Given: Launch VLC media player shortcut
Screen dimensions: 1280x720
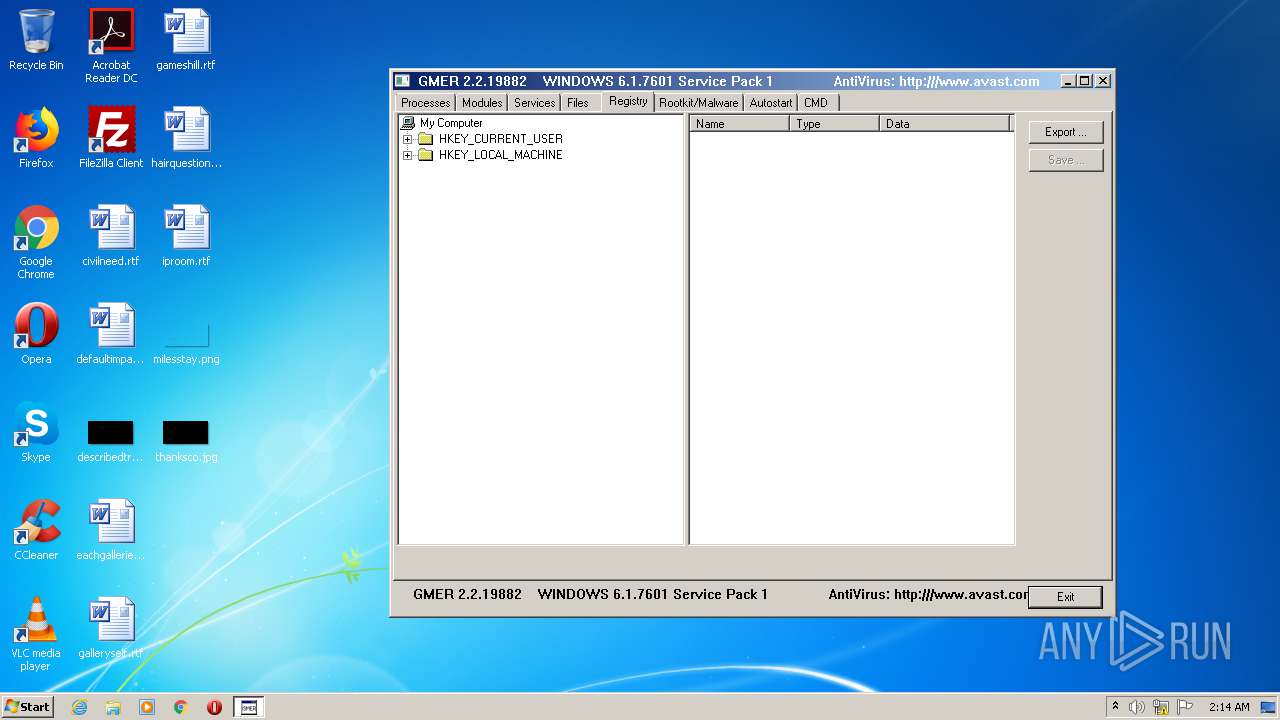Looking at the screenshot, I should tap(36, 634).
